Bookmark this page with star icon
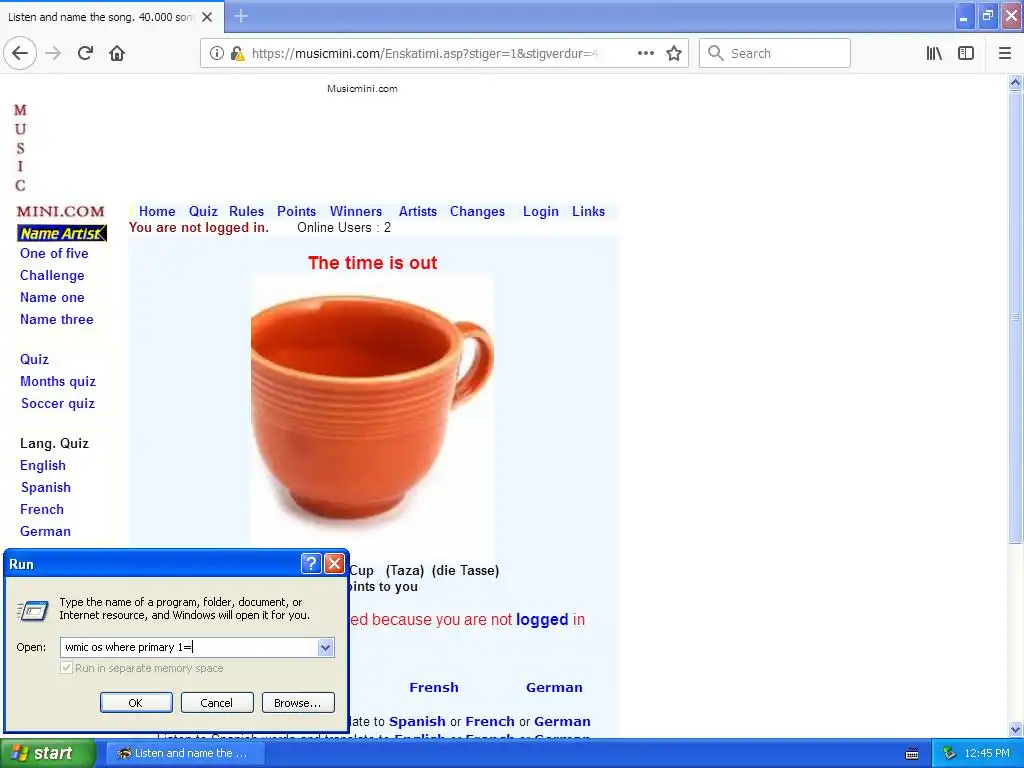1024x768 pixels. pyautogui.click(x=674, y=53)
